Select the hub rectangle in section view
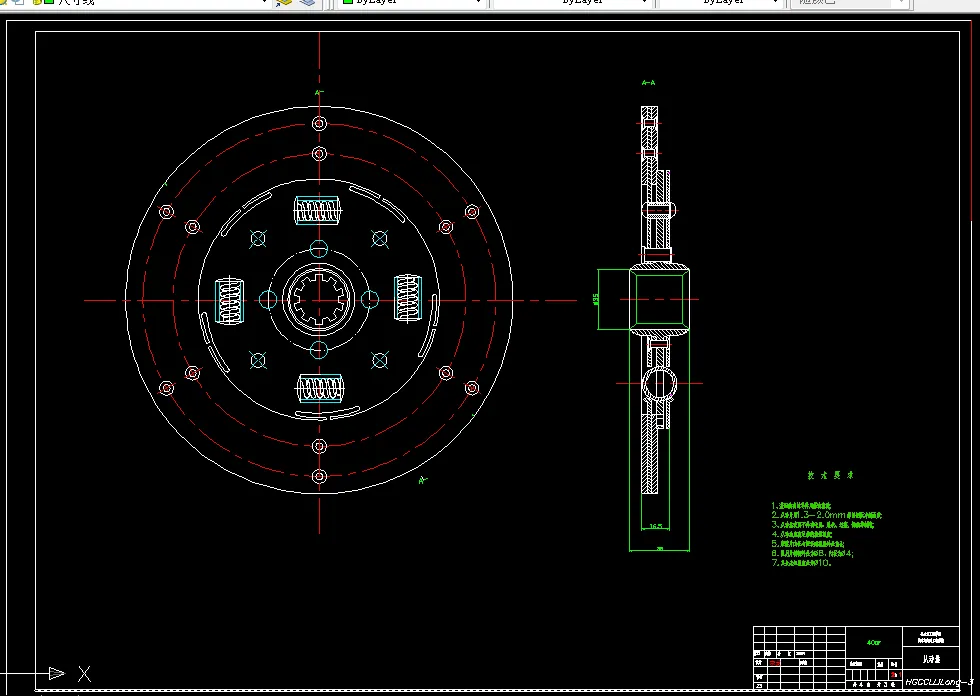Image resolution: width=980 pixels, height=696 pixels. [x=659, y=300]
